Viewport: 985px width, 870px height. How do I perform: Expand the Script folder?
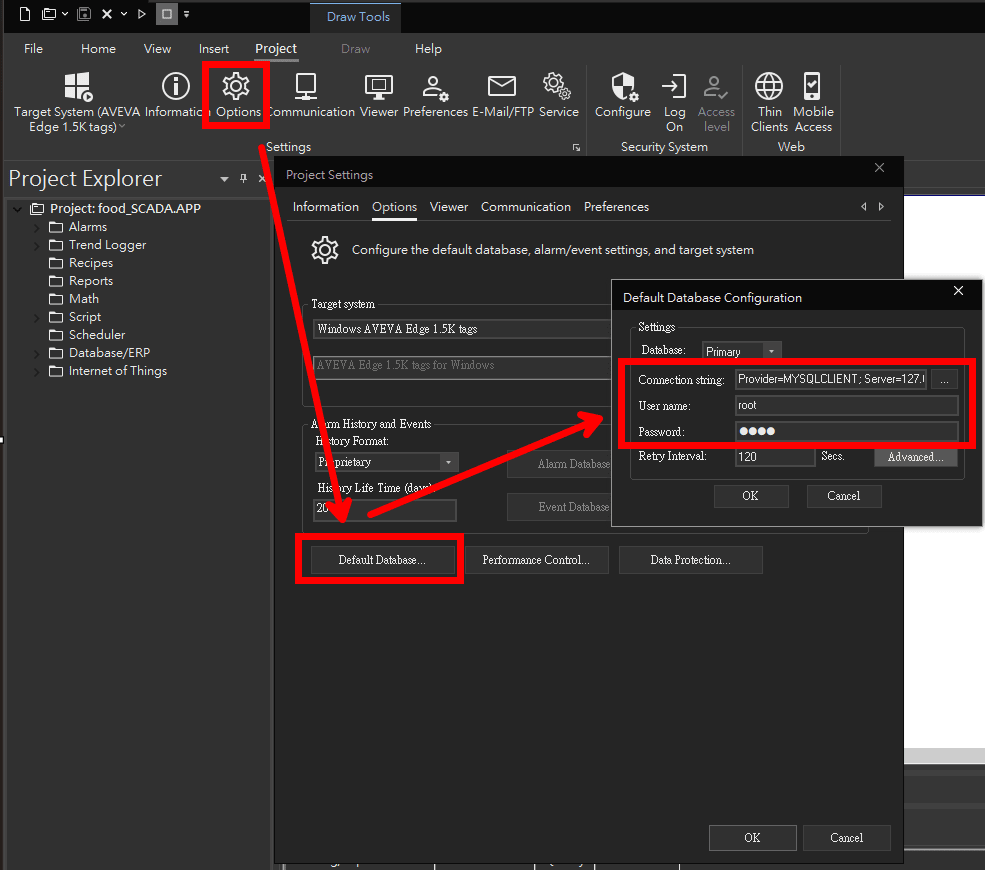(x=36, y=318)
